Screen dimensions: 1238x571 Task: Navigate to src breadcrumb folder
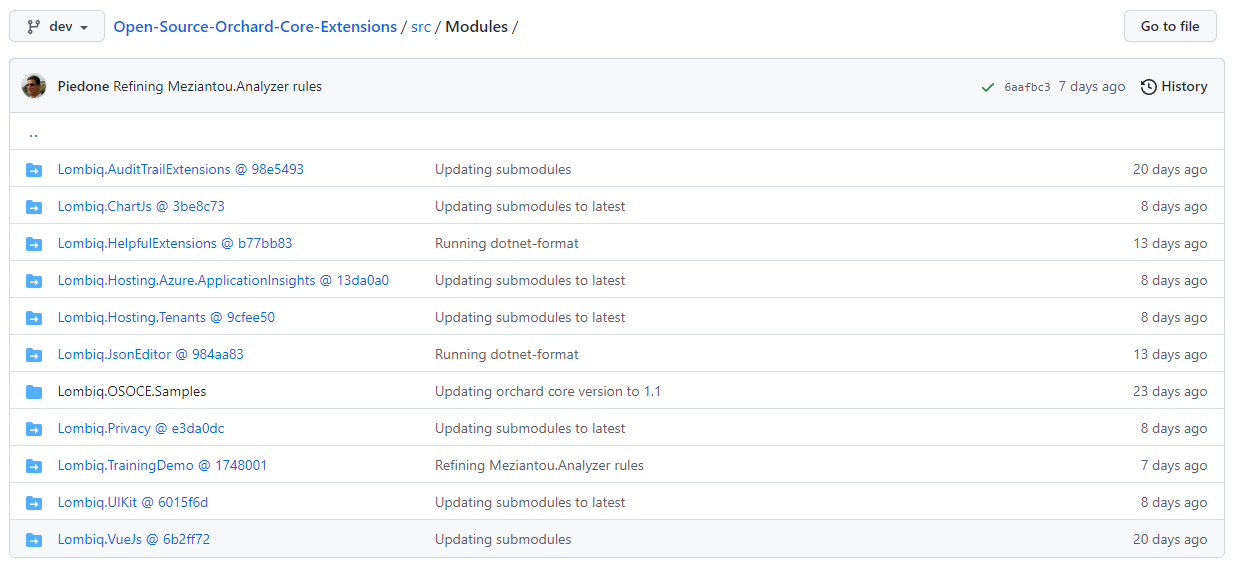tap(421, 26)
